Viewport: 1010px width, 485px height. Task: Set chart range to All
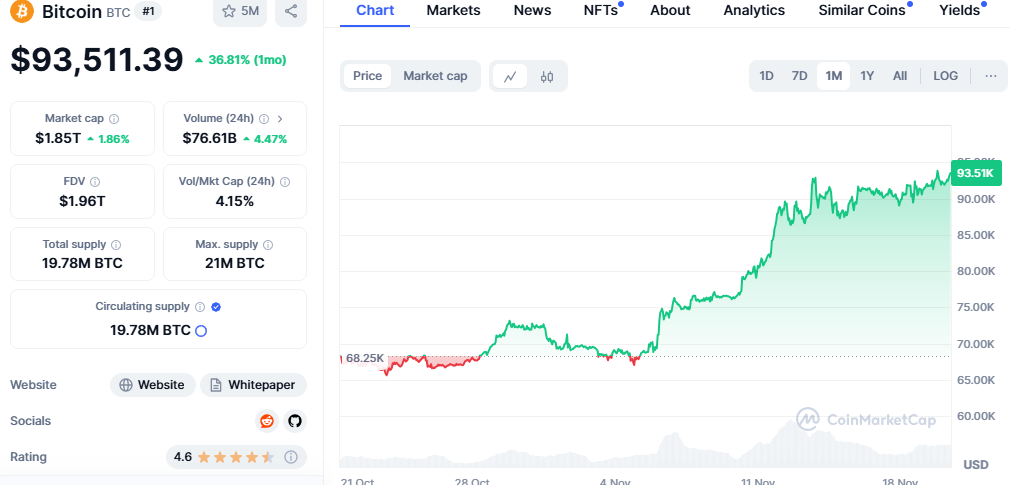(900, 76)
